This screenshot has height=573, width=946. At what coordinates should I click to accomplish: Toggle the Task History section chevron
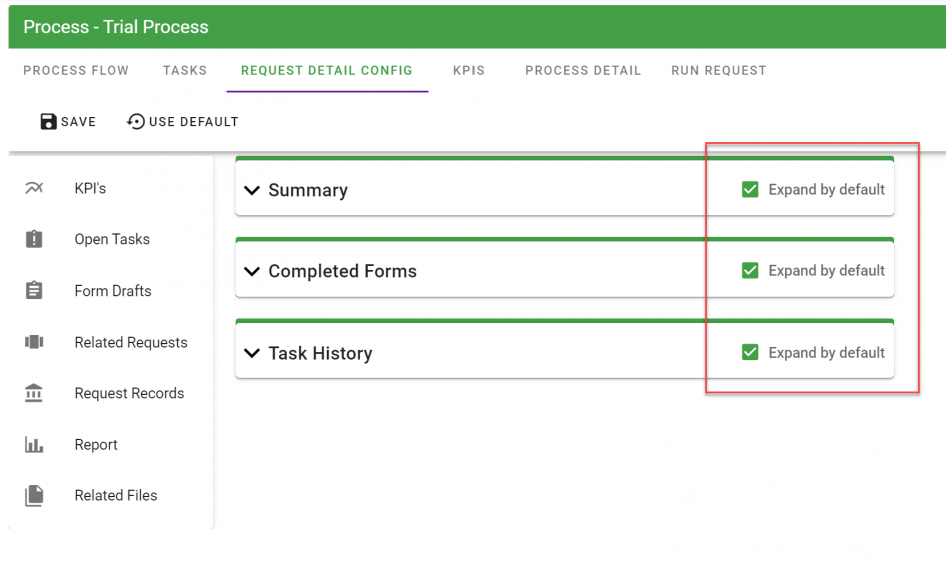coord(251,353)
